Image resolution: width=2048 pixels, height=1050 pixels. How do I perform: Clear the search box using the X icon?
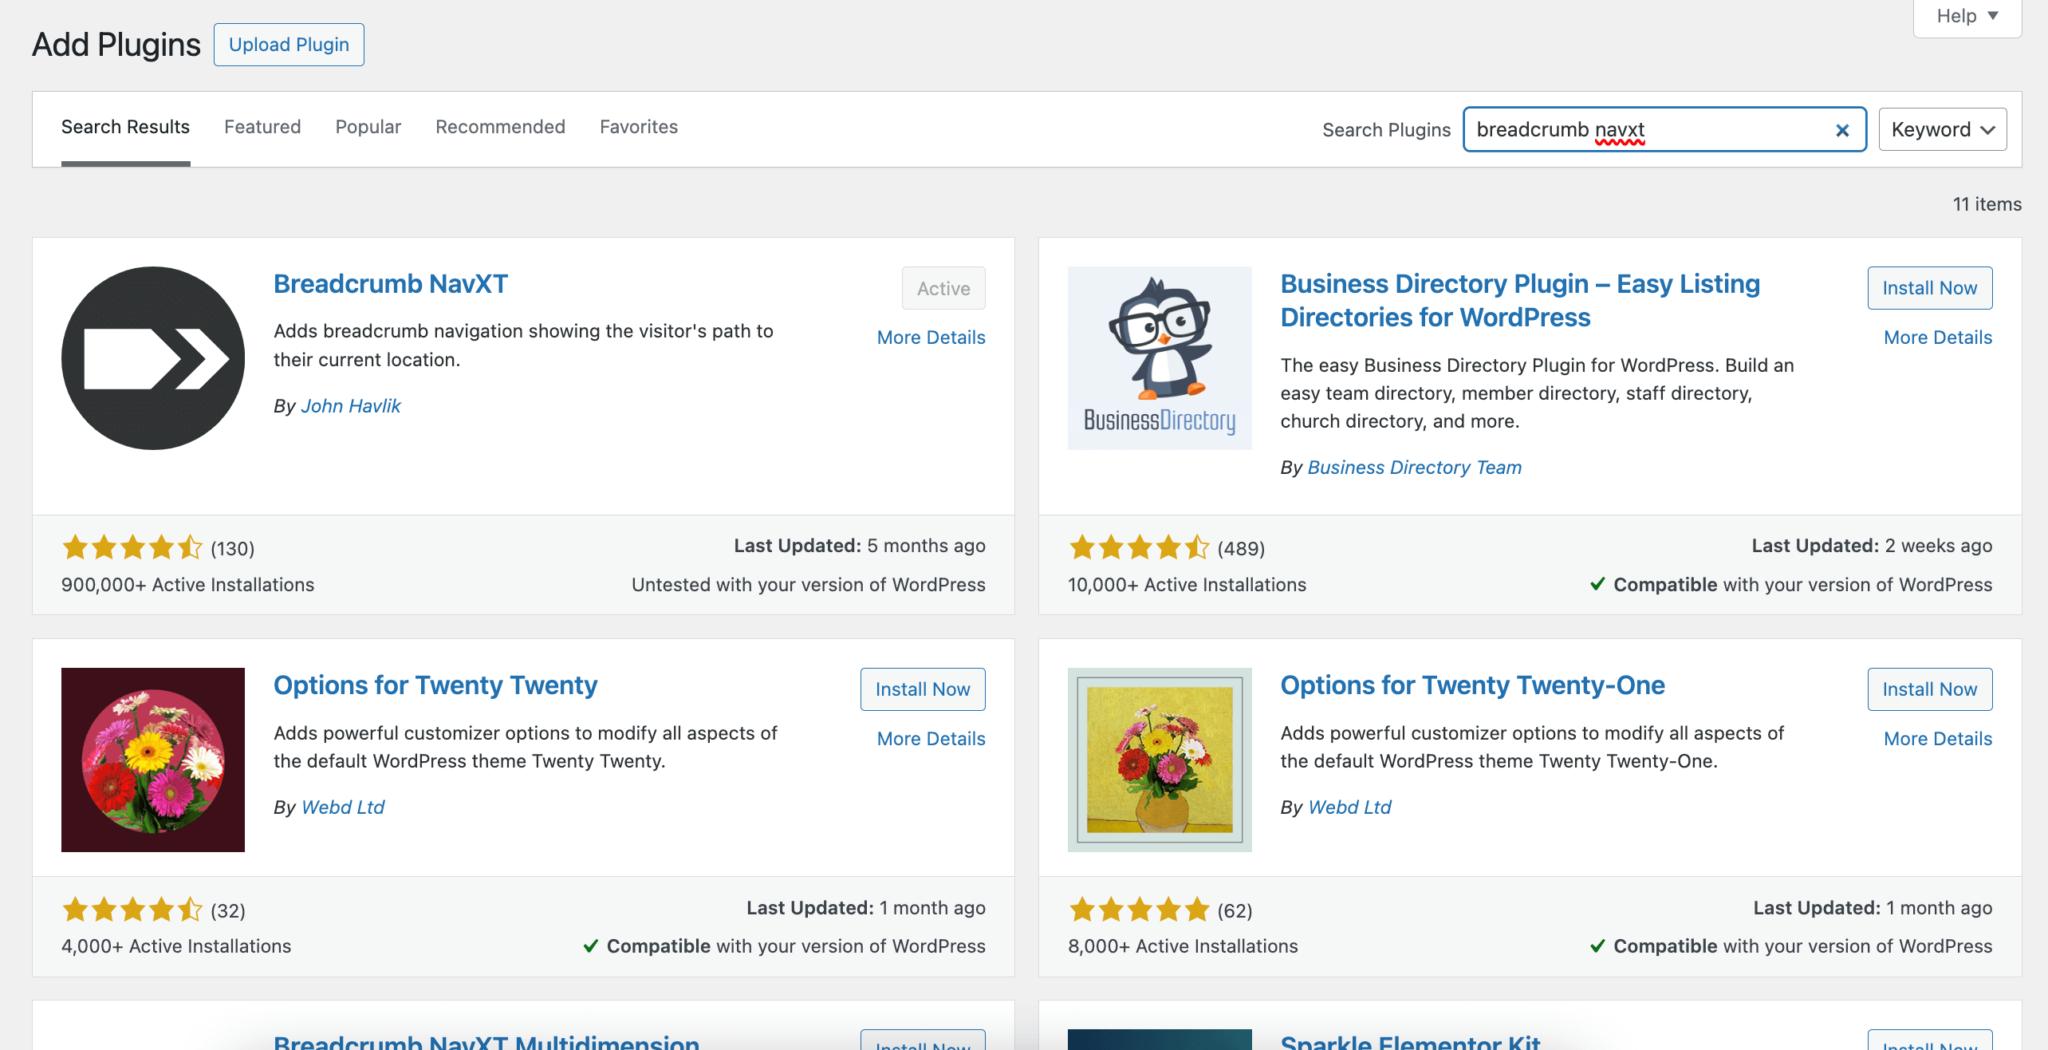1843,130
